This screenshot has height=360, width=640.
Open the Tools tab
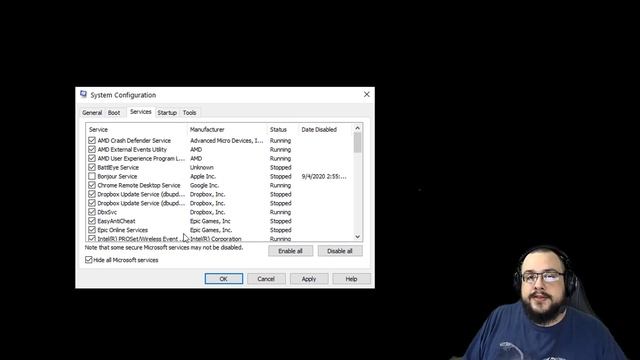point(189,113)
